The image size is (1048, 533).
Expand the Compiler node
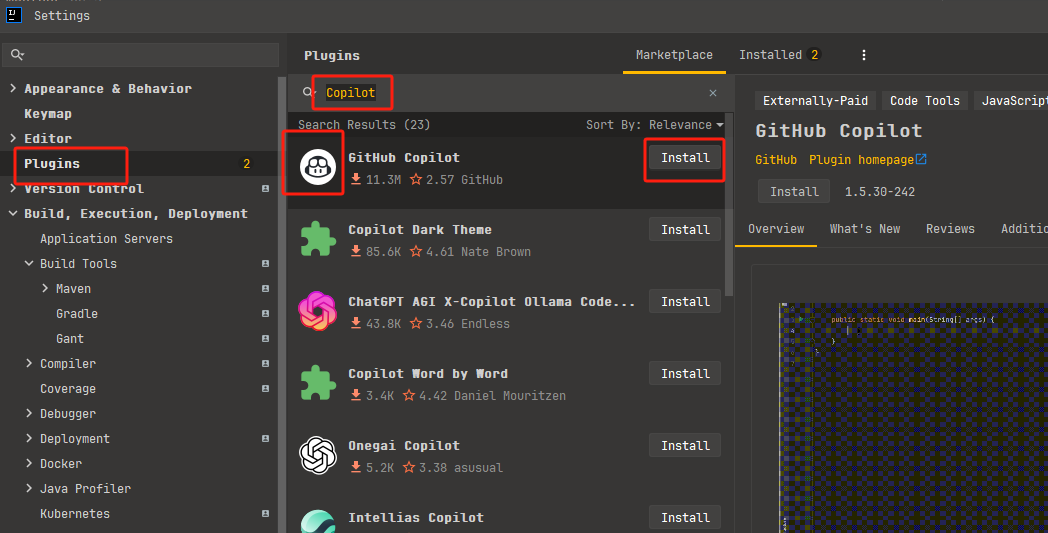pos(29,363)
